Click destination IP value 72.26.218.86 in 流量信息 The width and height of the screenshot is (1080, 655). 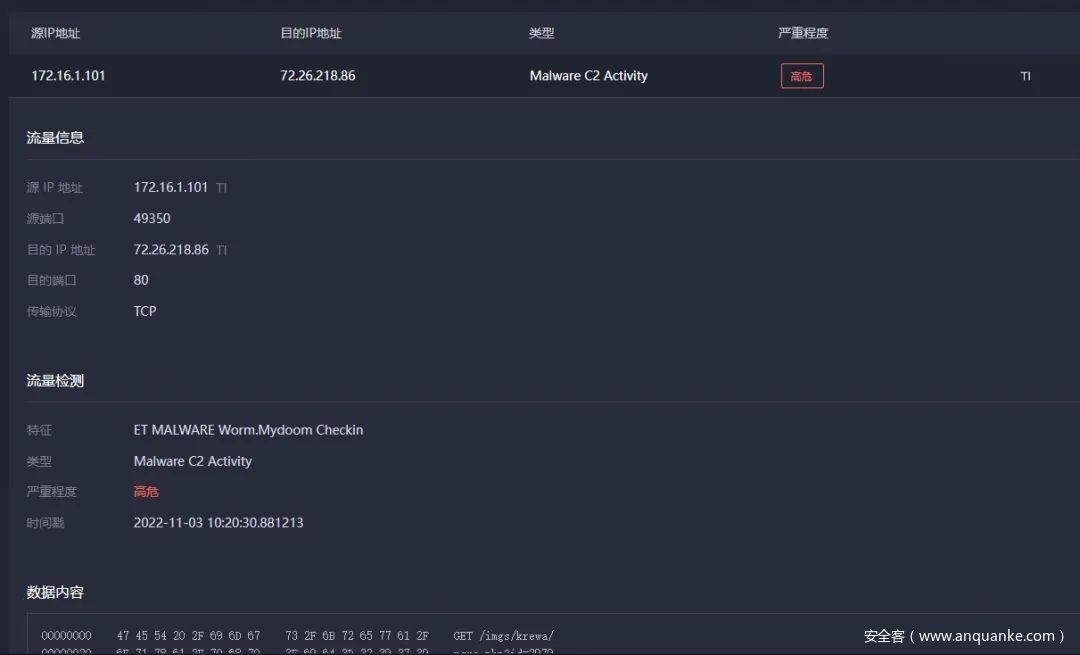171,249
